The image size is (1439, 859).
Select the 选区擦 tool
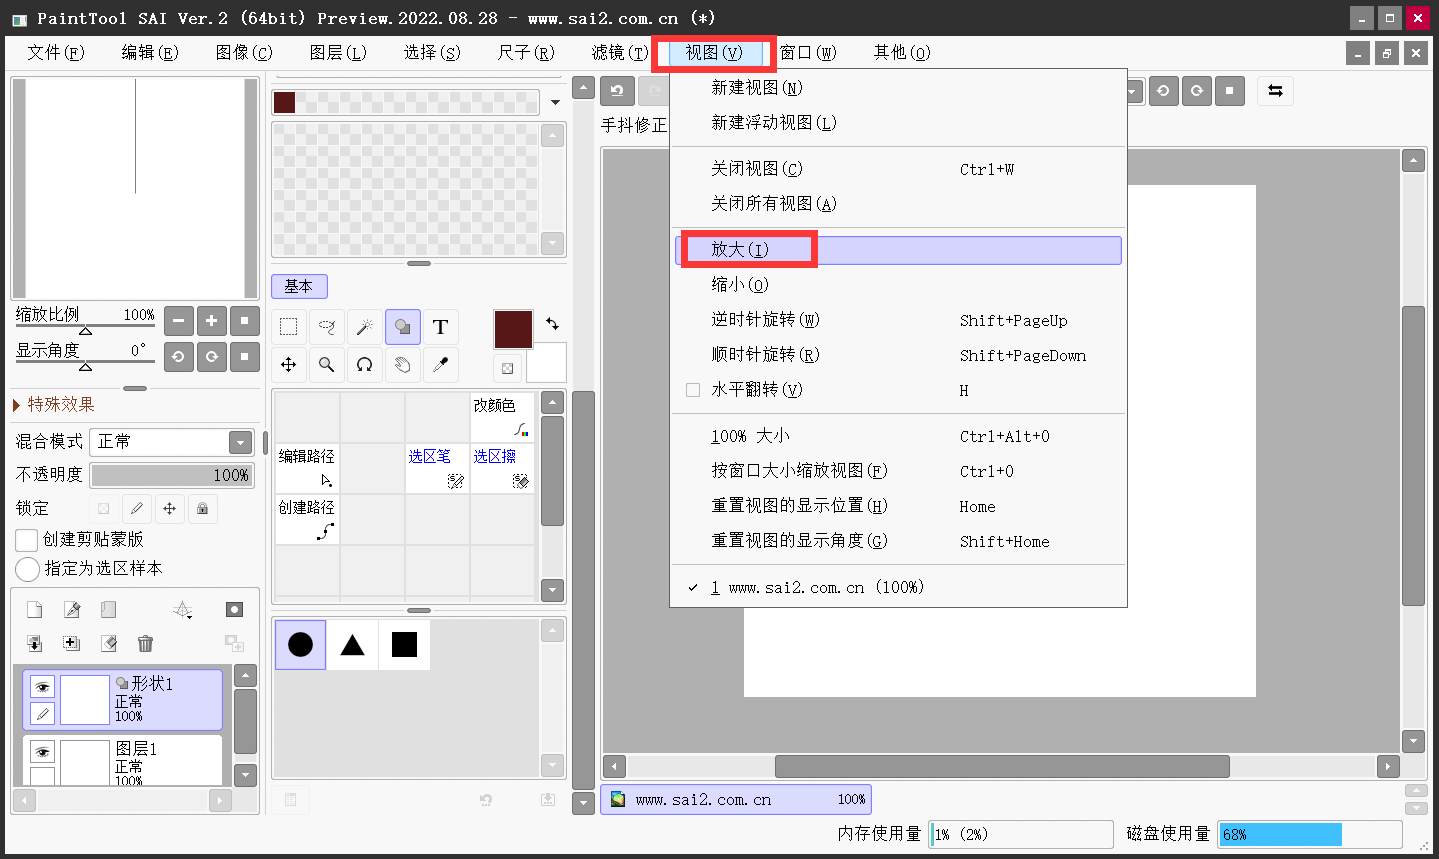pos(502,469)
